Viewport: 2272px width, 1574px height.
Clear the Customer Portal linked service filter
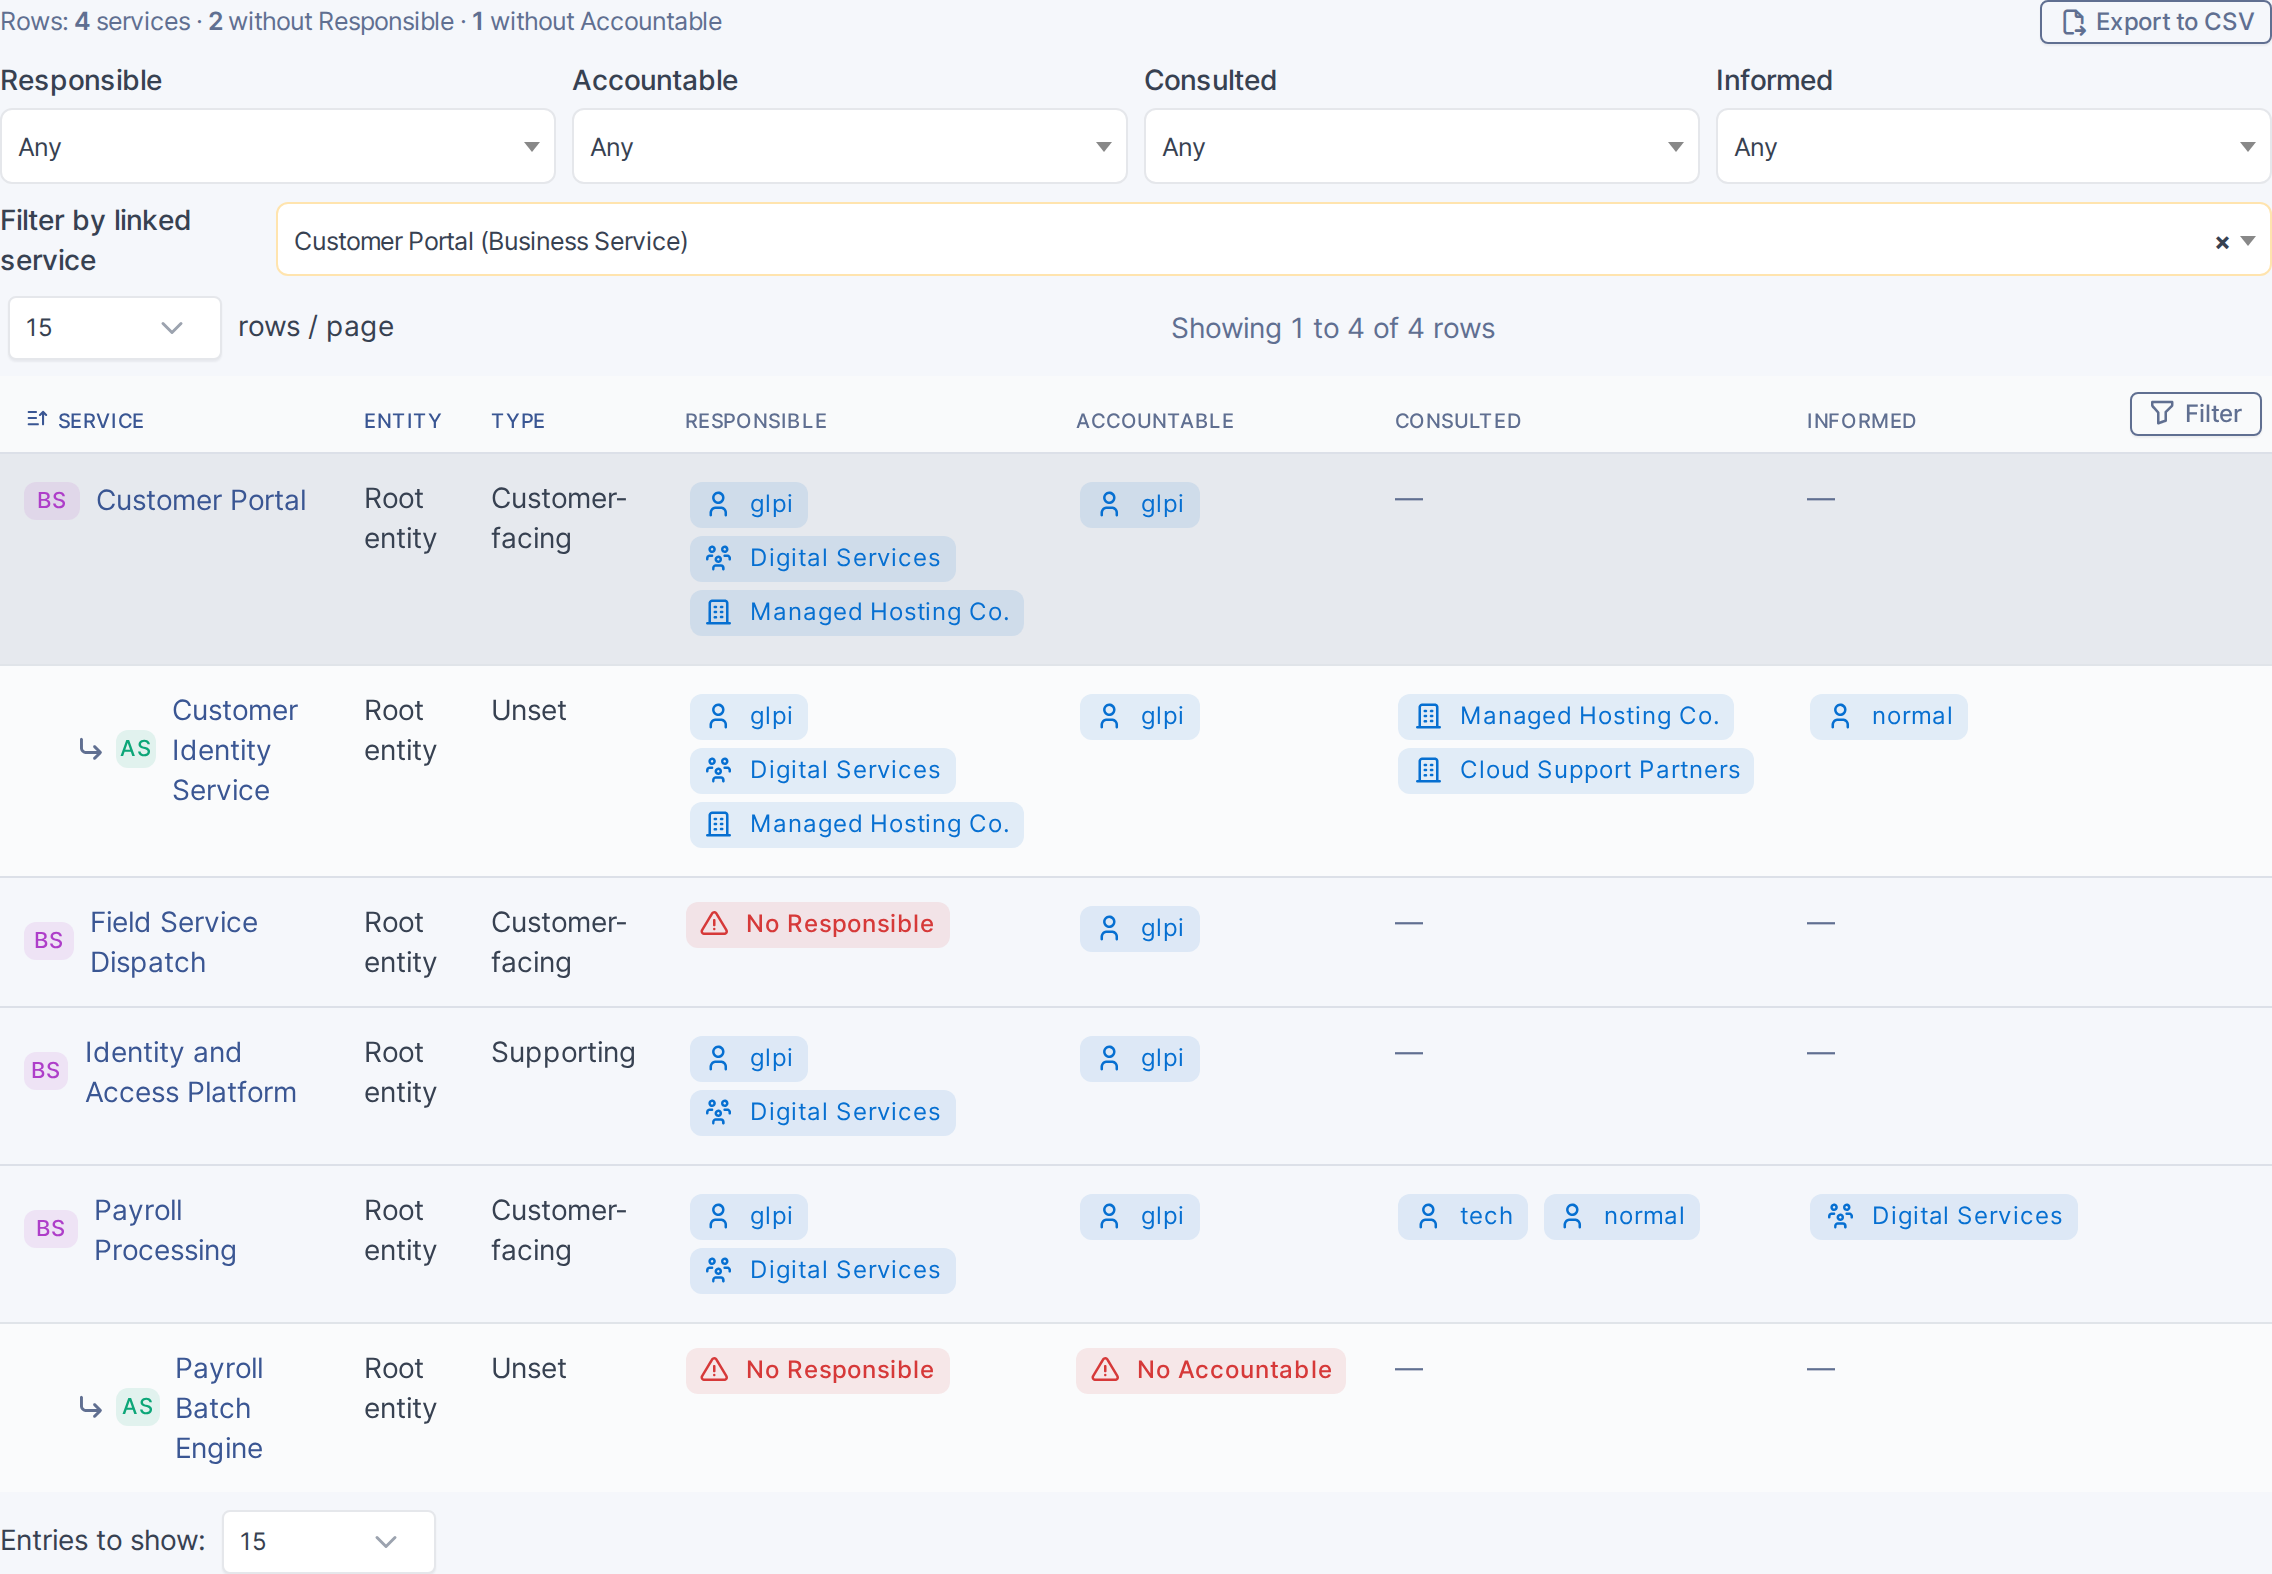click(x=2222, y=242)
